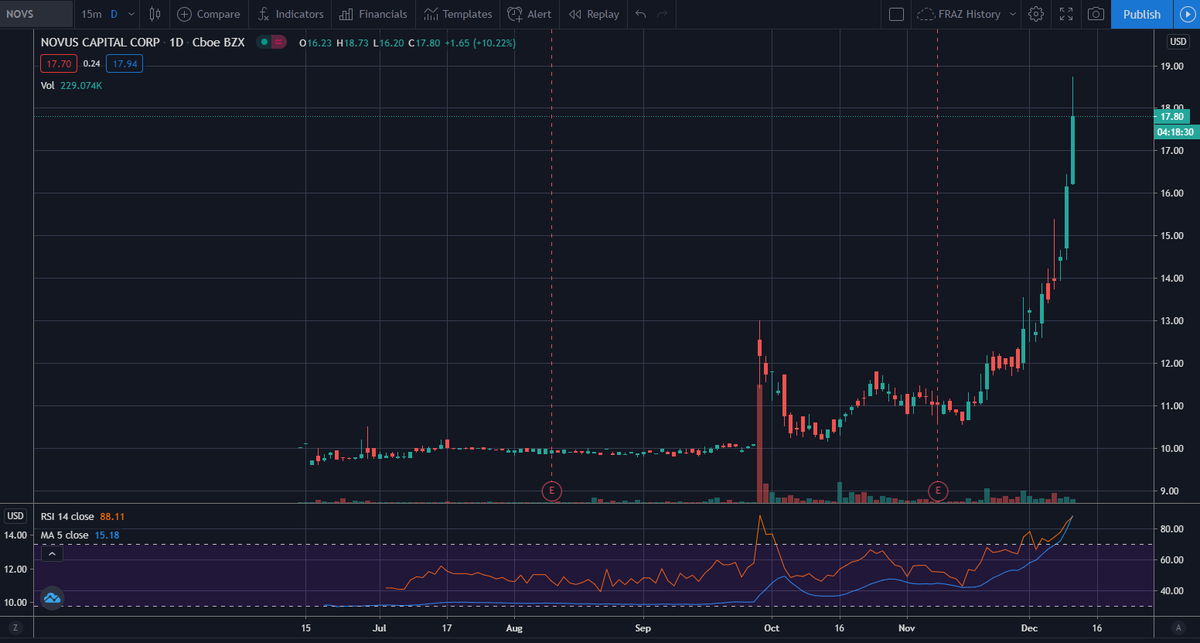Click the Oct label on the time axis
This screenshot has width=1200, height=643.
point(770,628)
